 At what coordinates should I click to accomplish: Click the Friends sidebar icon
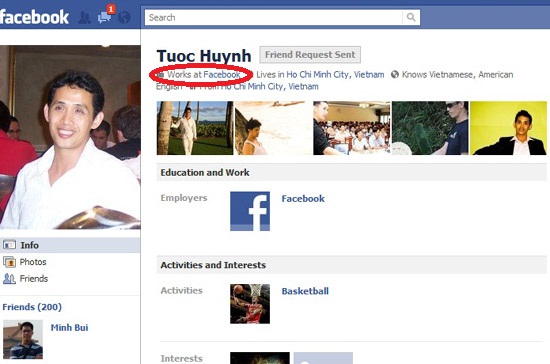pos(9,279)
